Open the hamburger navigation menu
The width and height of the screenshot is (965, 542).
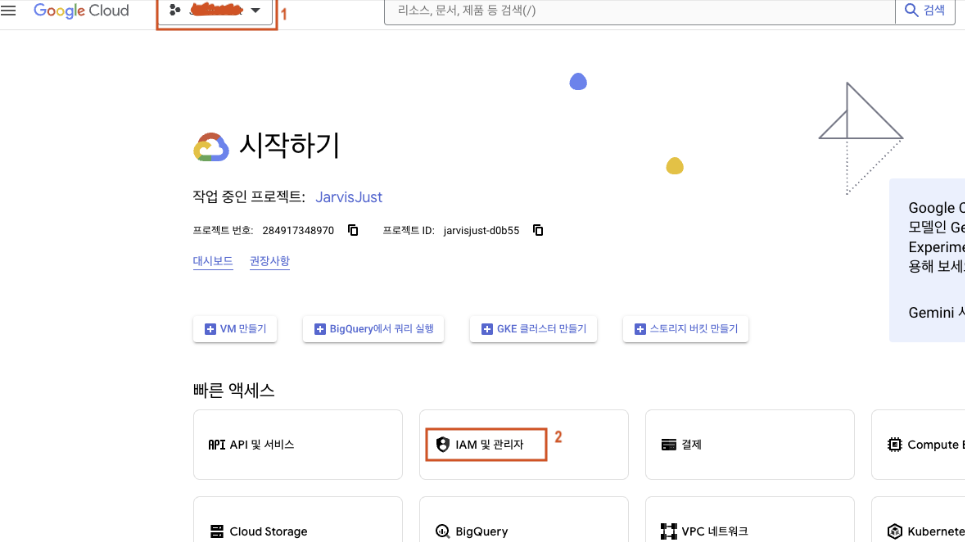click(9, 10)
